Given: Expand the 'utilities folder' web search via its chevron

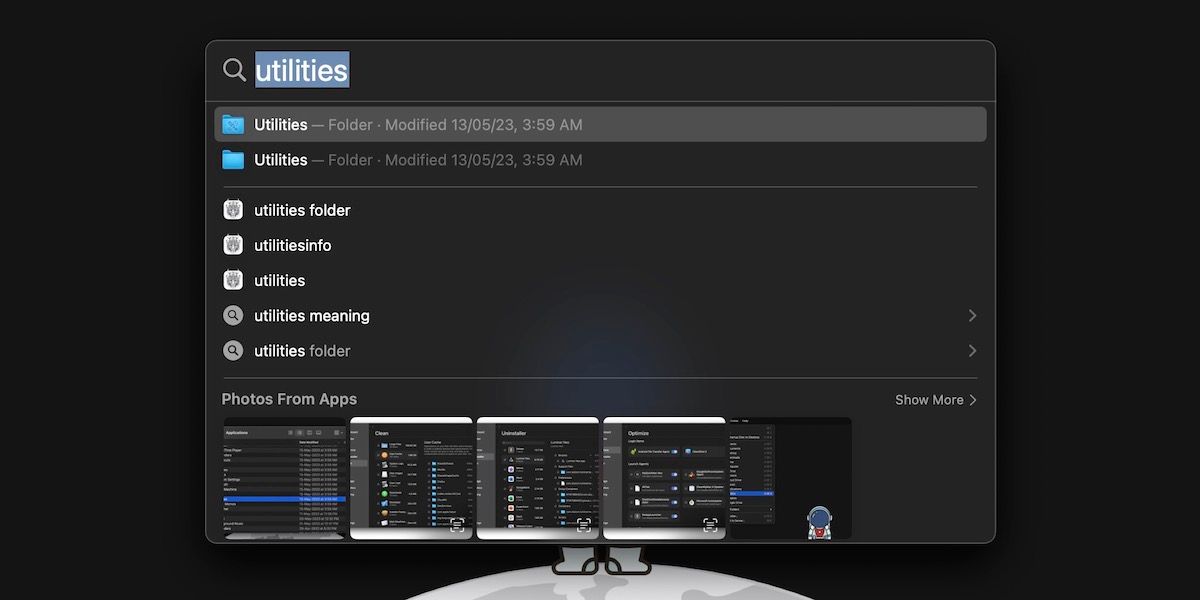Looking at the screenshot, I should pos(971,351).
